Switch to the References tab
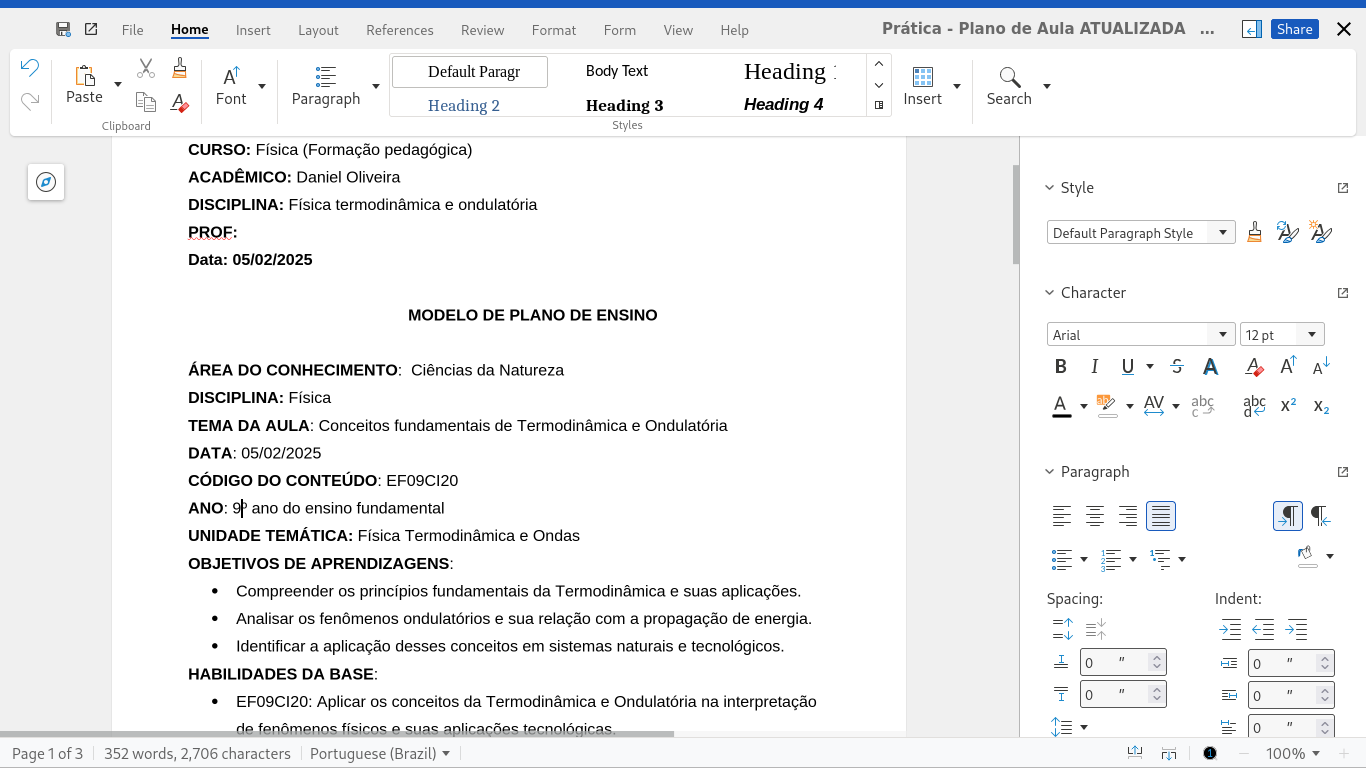1366x768 pixels. click(399, 30)
